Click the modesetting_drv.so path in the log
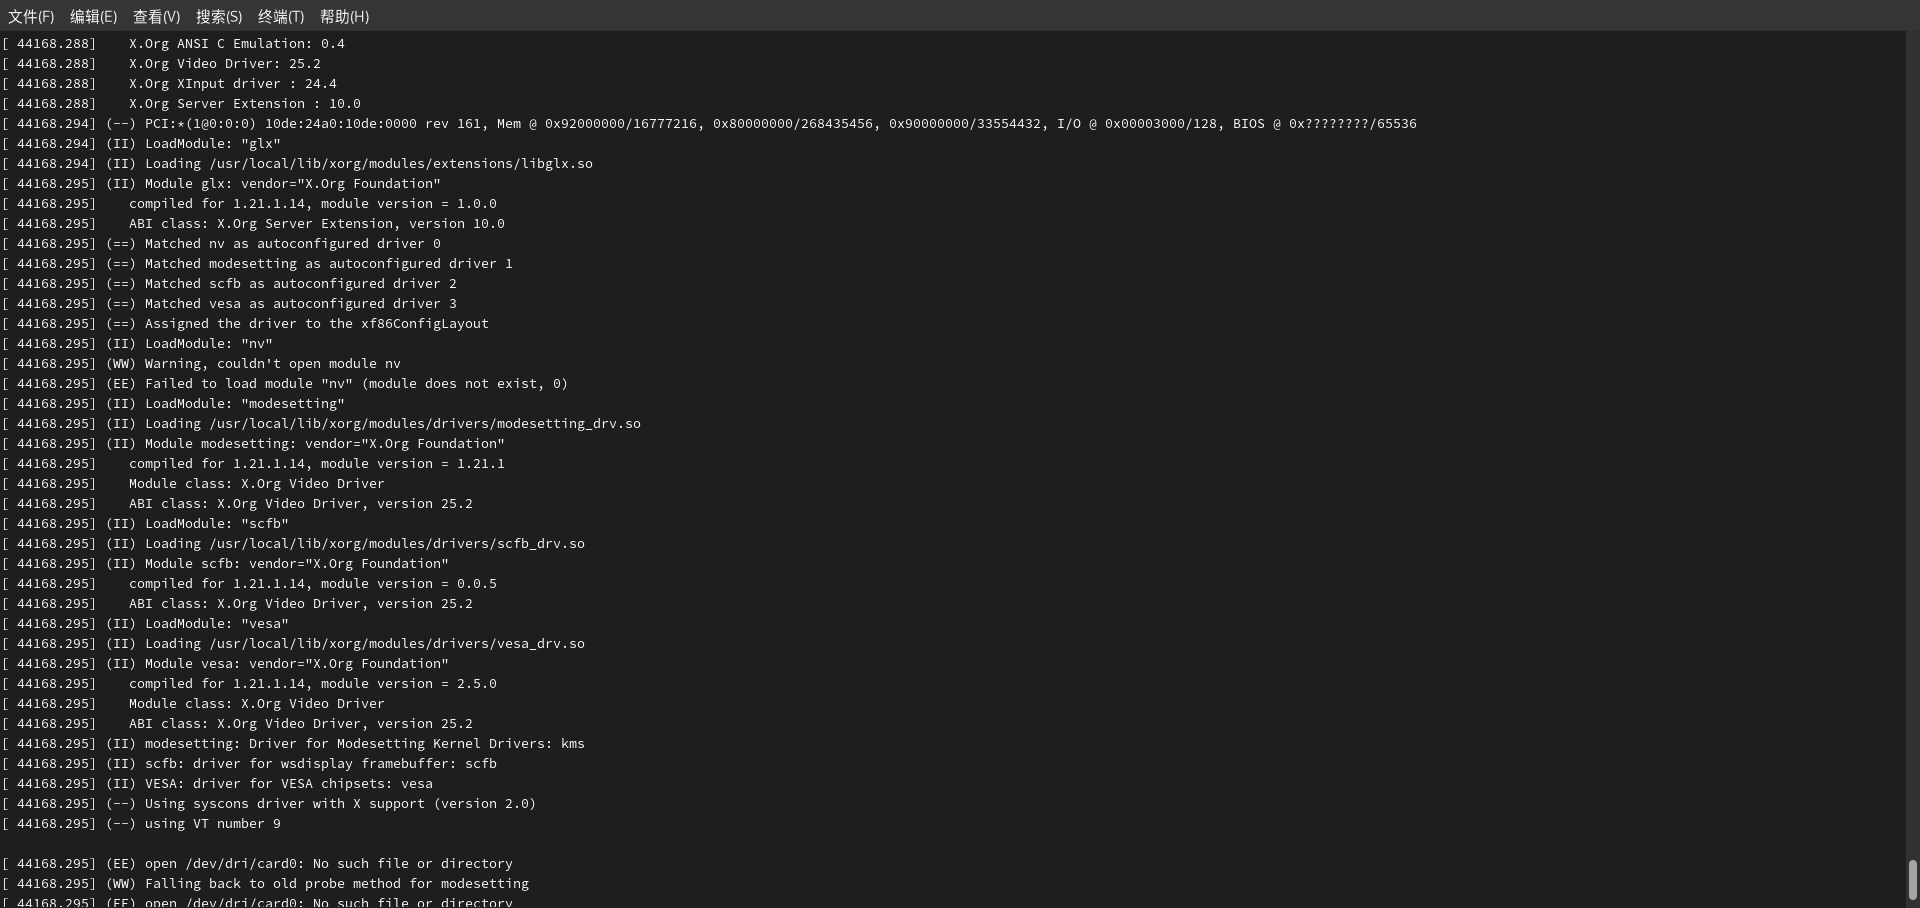 424,424
